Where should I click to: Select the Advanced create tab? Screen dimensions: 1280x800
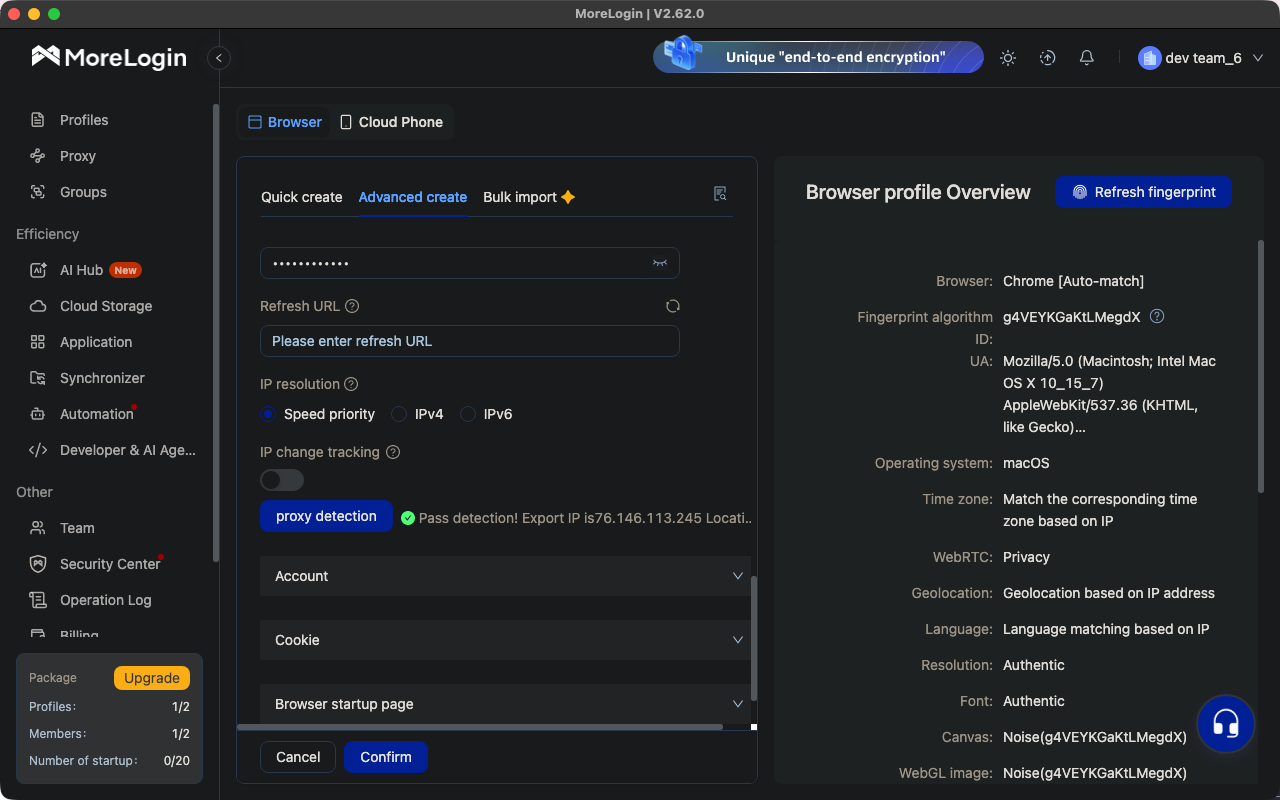click(x=413, y=197)
